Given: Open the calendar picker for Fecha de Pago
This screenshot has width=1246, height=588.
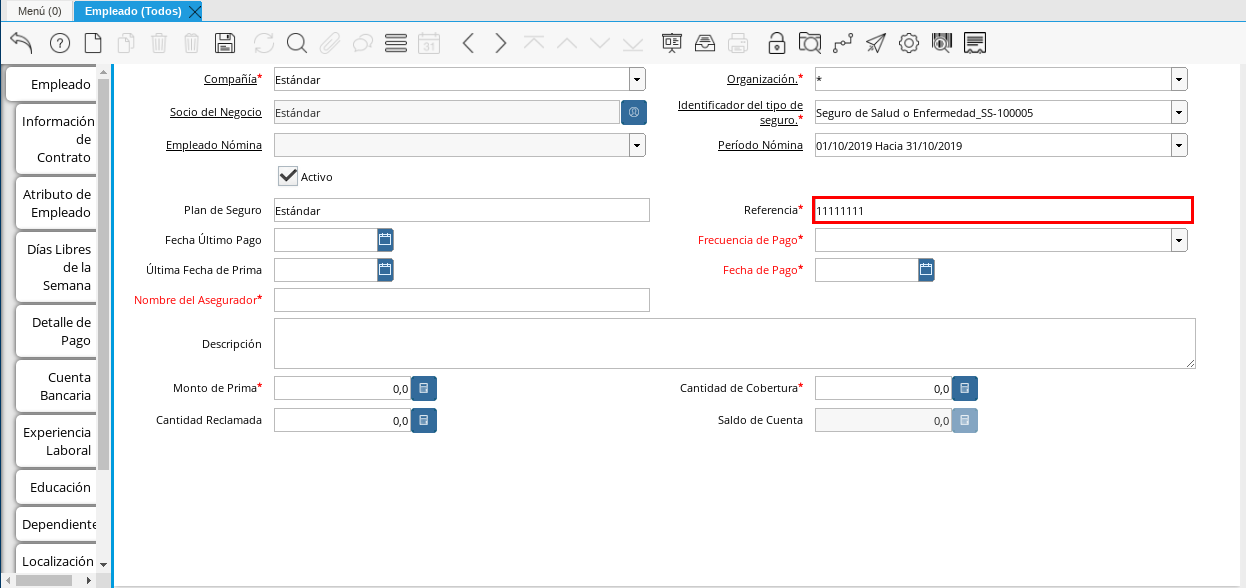Looking at the screenshot, I should click(926, 269).
